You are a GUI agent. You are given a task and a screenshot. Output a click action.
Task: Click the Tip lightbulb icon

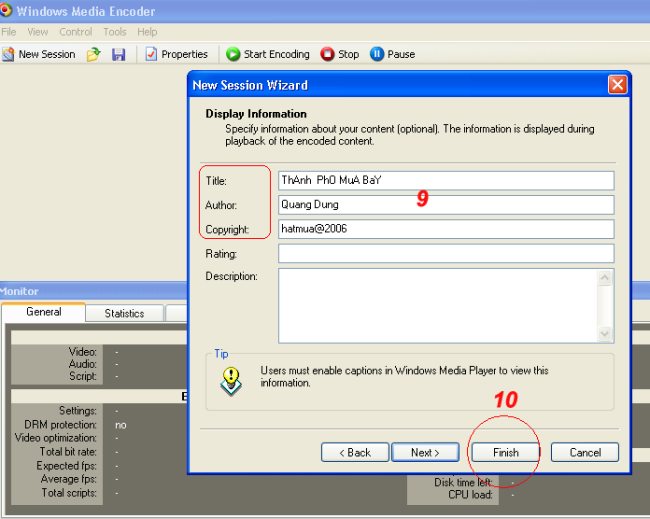(233, 378)
